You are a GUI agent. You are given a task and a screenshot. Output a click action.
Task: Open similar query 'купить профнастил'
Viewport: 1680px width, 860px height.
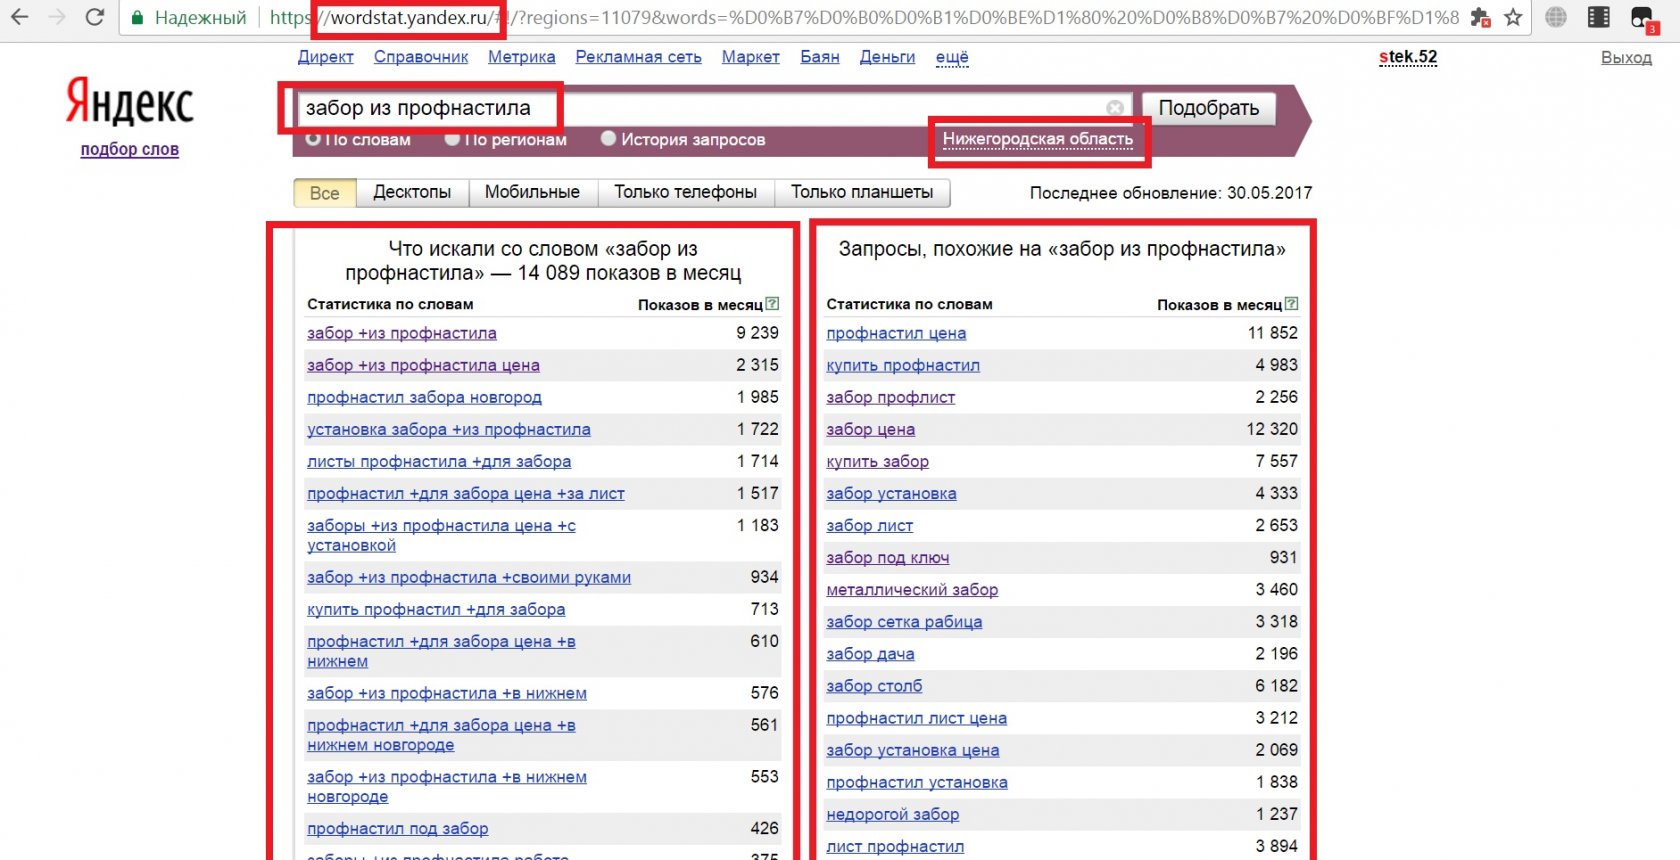point(903,365)
